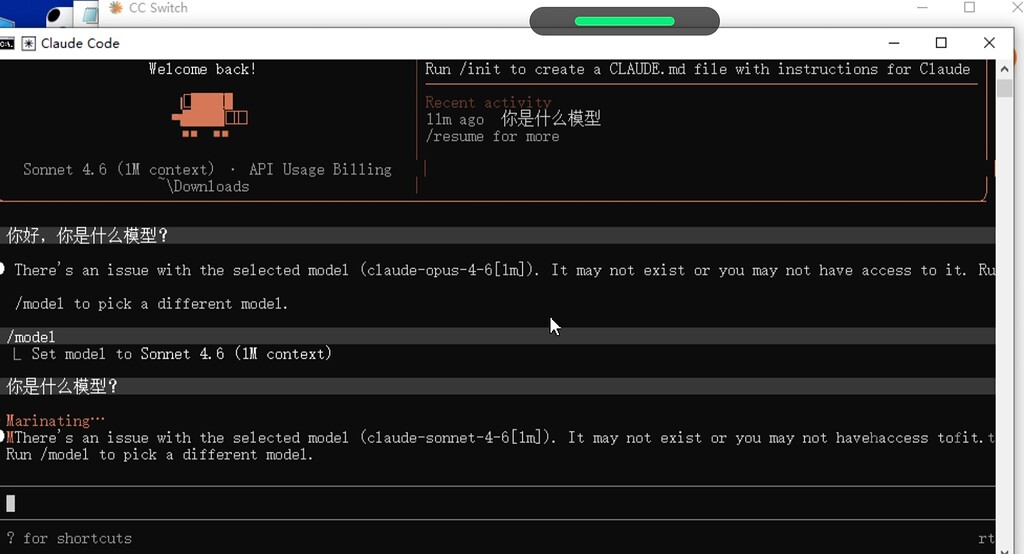Screen dimensions: 1024x554
Task: Click the '? for shortcuts' hint
Action: [69, 538]
